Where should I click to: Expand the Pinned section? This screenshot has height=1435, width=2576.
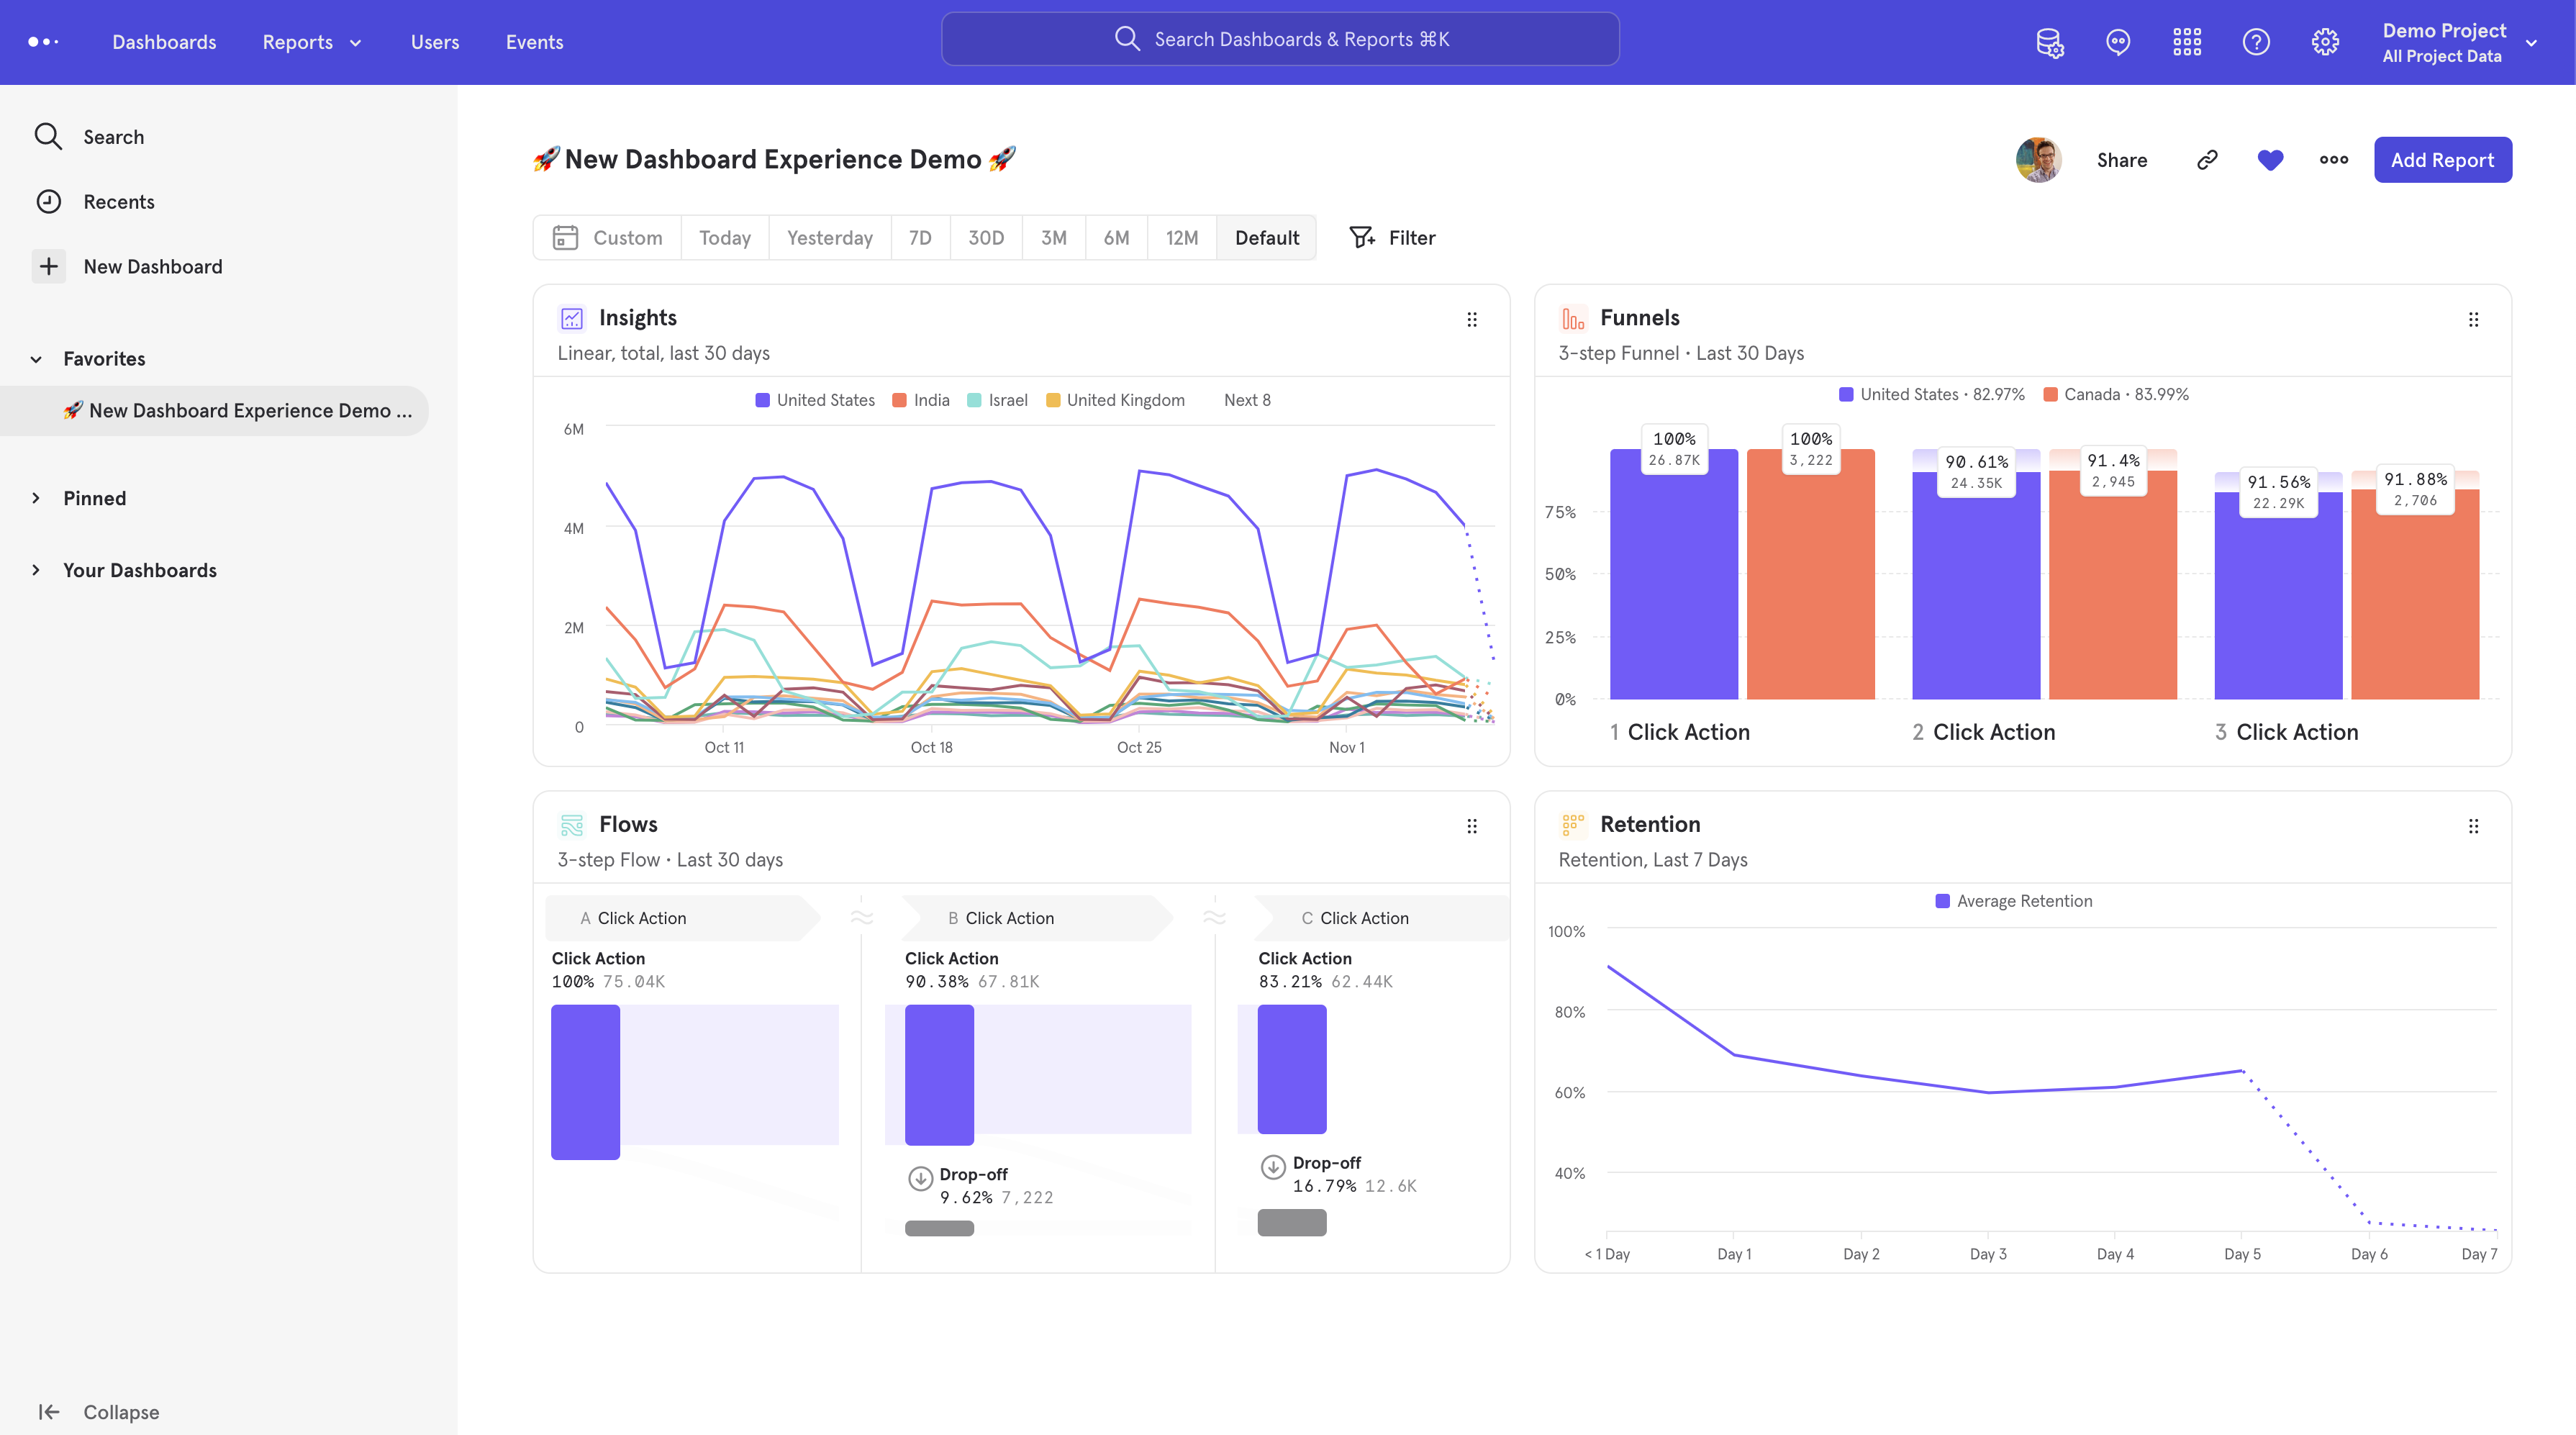[x=36, y=498]
